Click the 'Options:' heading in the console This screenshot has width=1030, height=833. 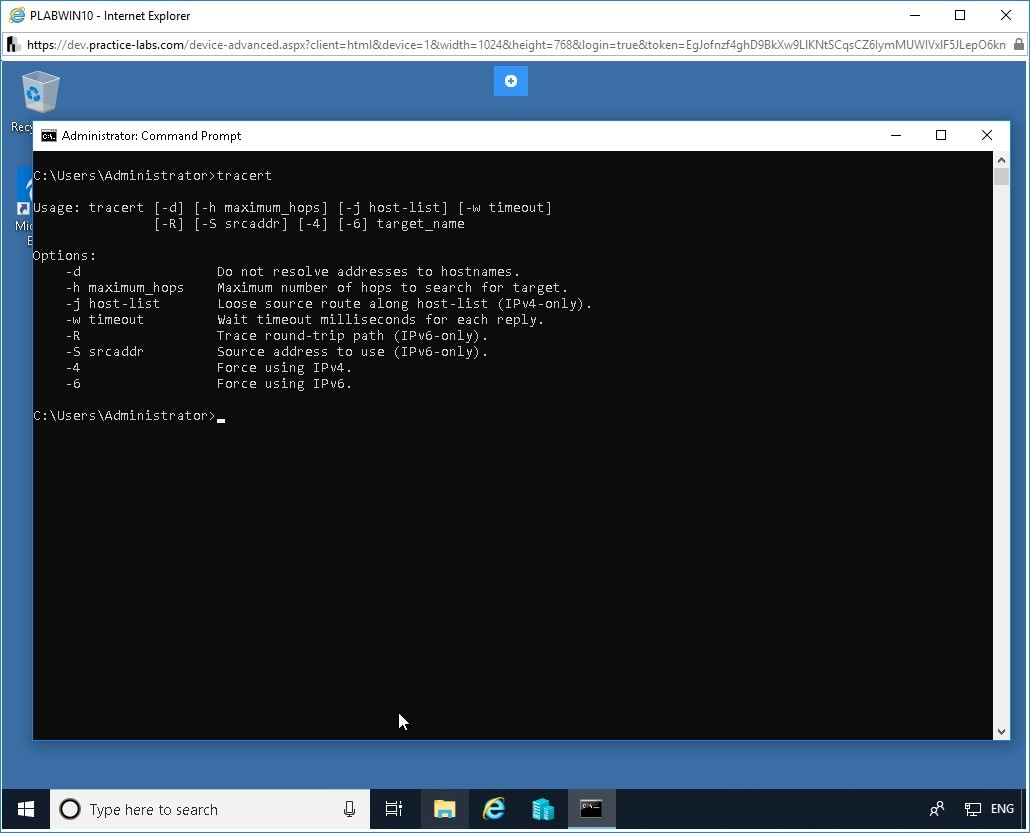tap(64, 256)
